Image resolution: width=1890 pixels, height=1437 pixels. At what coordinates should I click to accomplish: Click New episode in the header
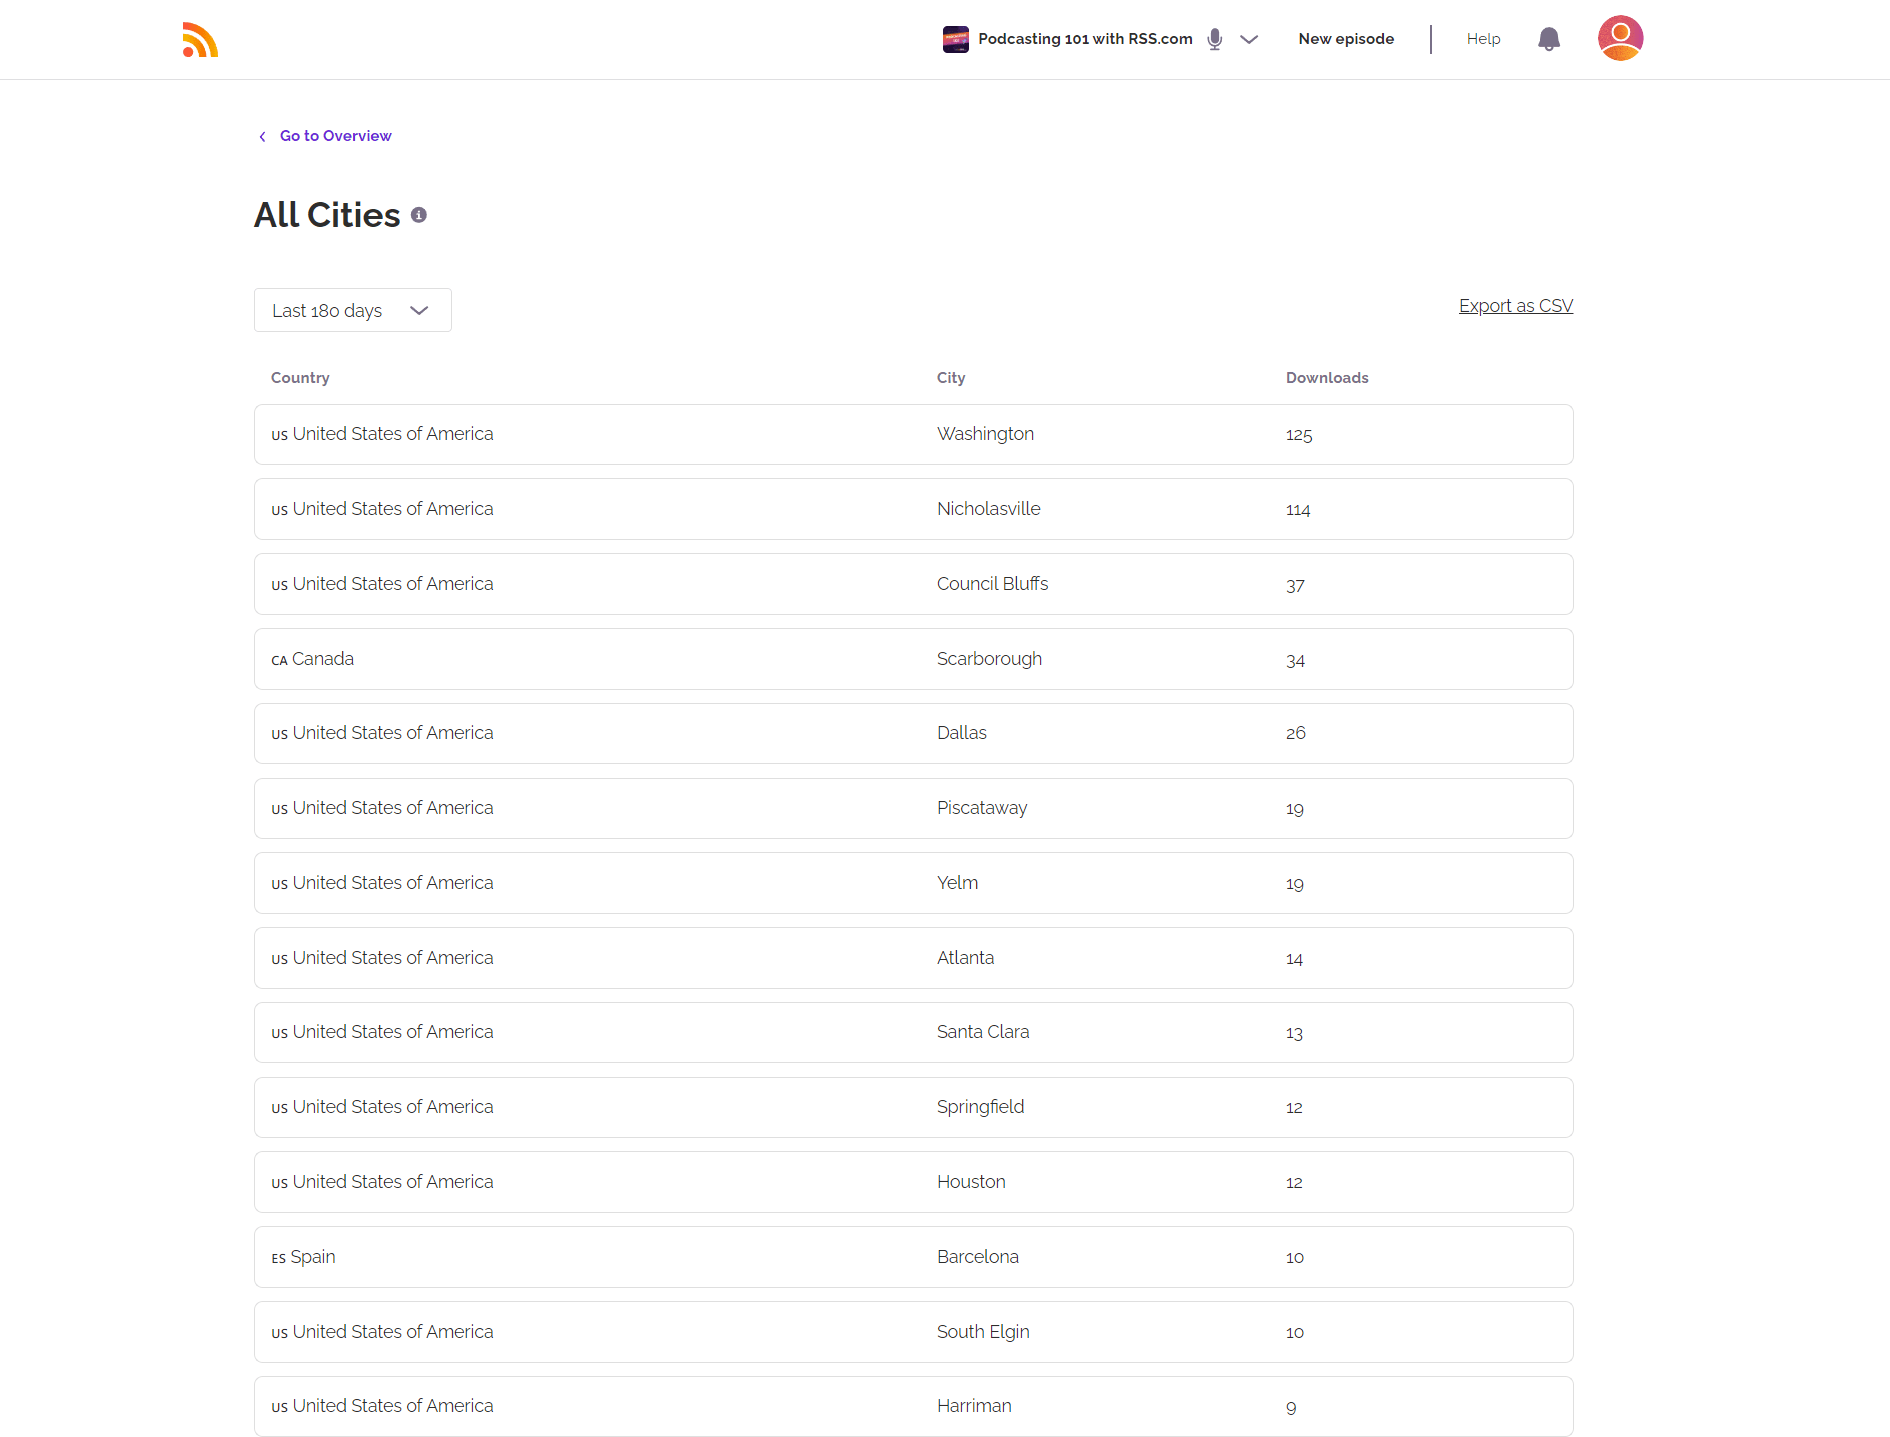coord(1346,39)
